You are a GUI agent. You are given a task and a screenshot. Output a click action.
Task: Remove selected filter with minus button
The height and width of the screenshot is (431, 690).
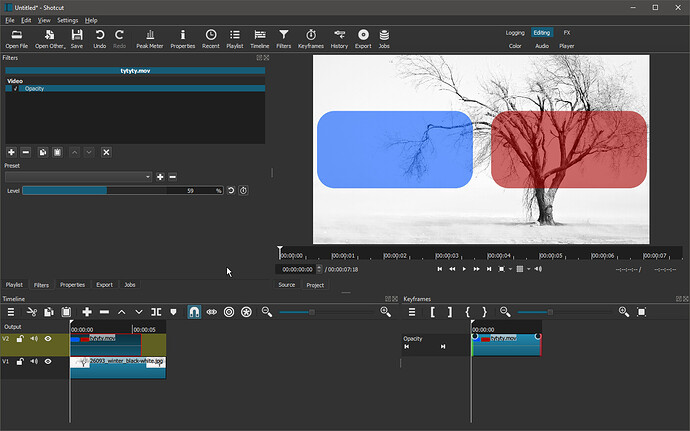point(26,152)
